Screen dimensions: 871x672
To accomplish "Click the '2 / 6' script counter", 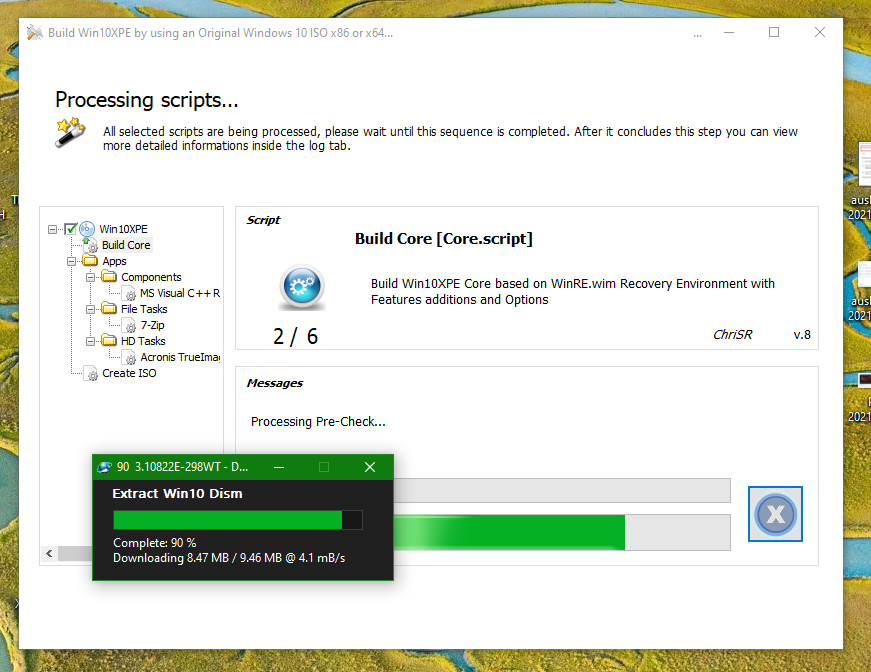I will coord(295,337).
